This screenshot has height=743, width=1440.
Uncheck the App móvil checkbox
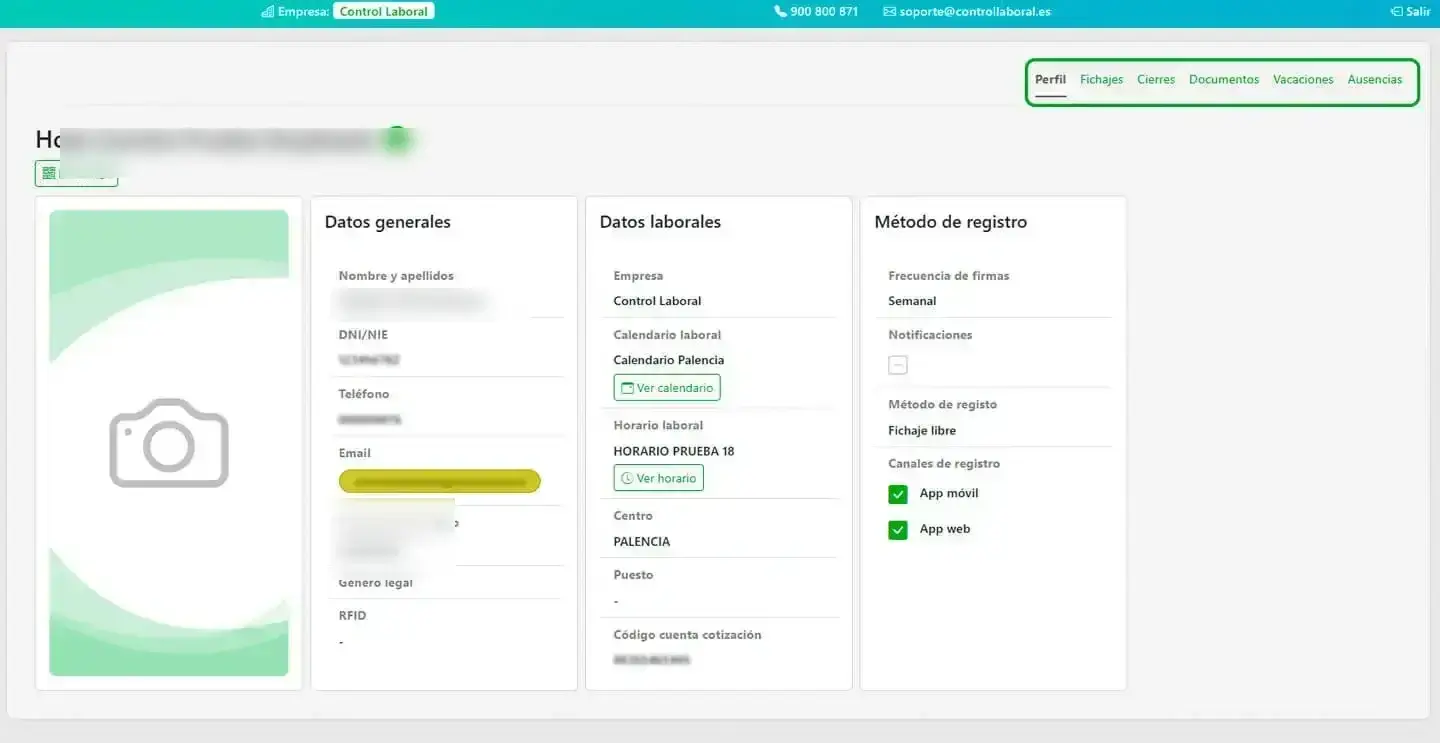coord(898,494)
